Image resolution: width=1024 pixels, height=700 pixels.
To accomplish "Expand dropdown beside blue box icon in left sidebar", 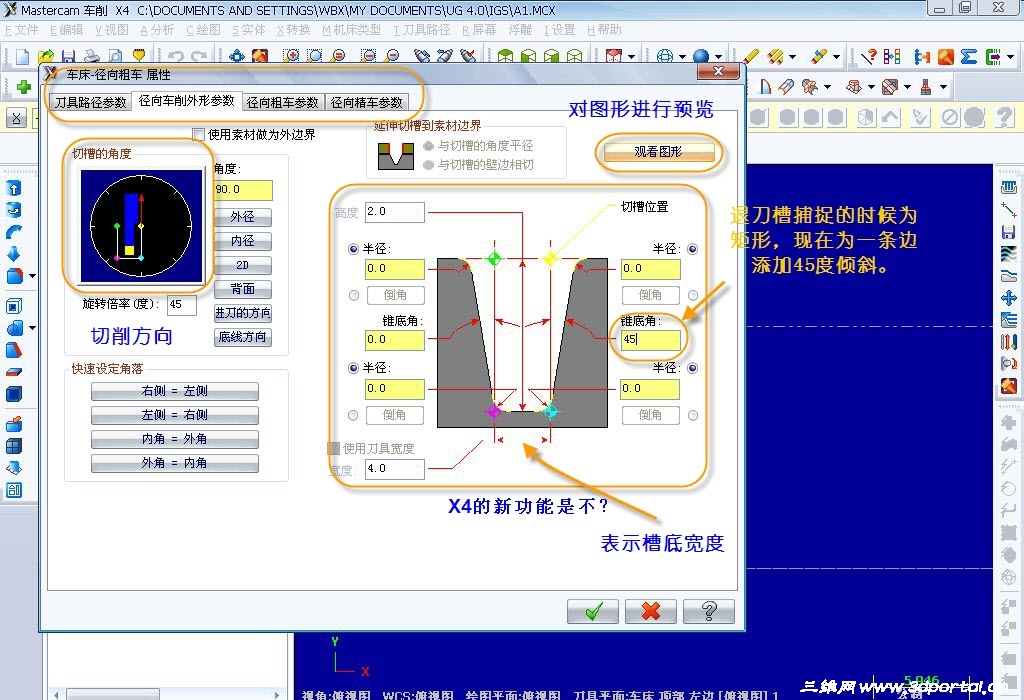I will coord(32,276).
